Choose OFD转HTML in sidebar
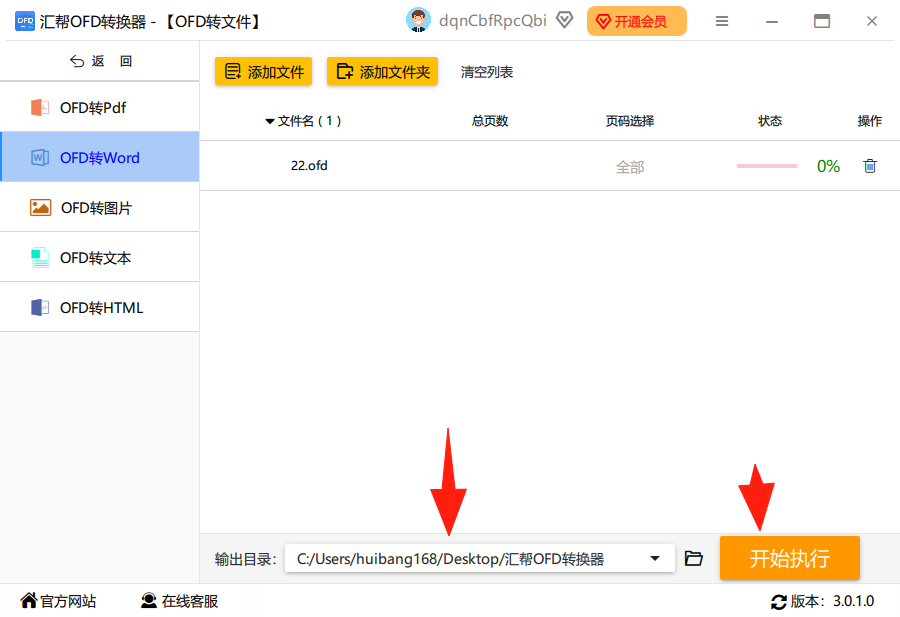Image resolution: width=900 pixels, height=617 pixels. click(100, 307)
